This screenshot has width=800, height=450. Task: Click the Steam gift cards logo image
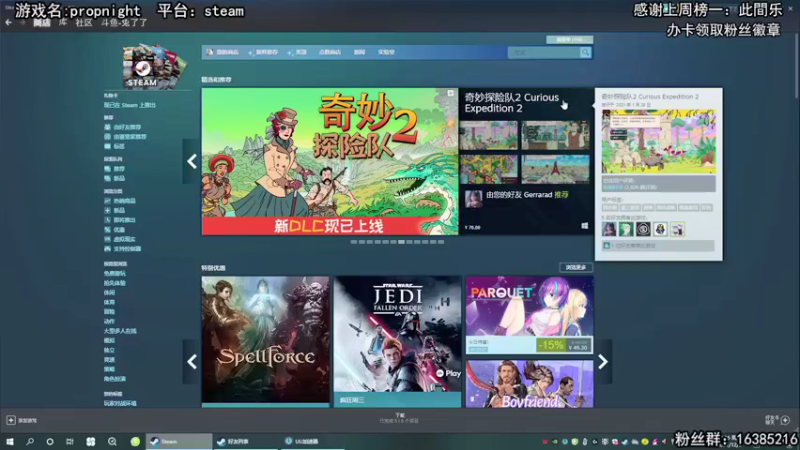pyautogui.click(x=155, y=66)
